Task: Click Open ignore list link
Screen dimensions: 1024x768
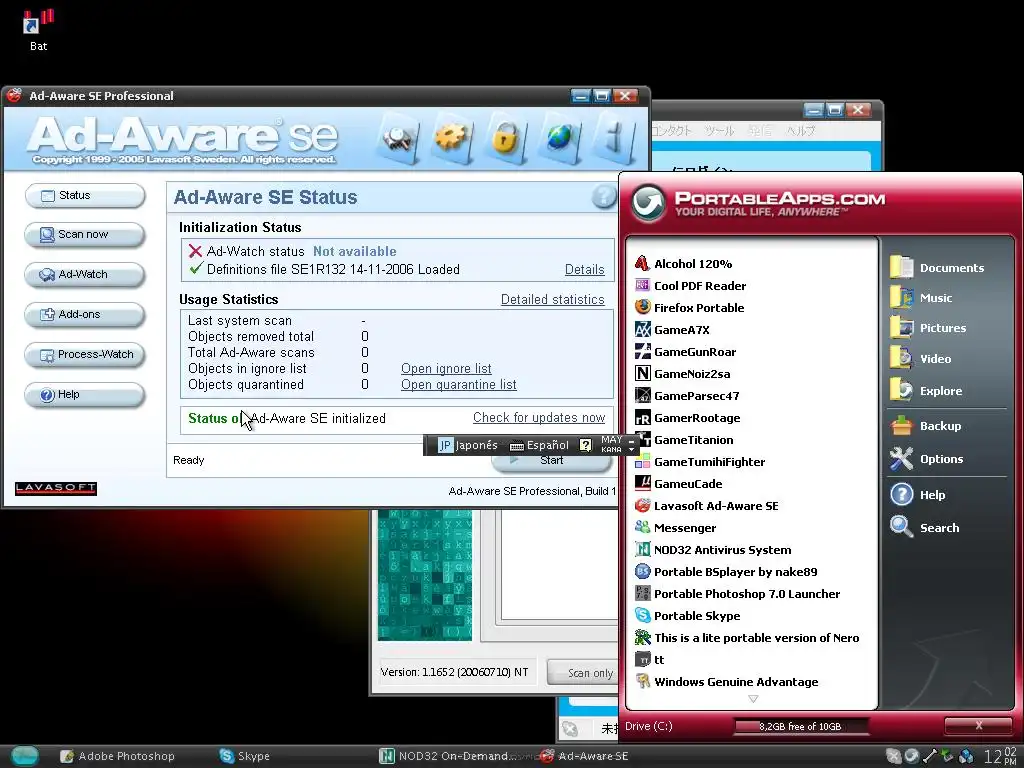Action: tap(446, 368)
